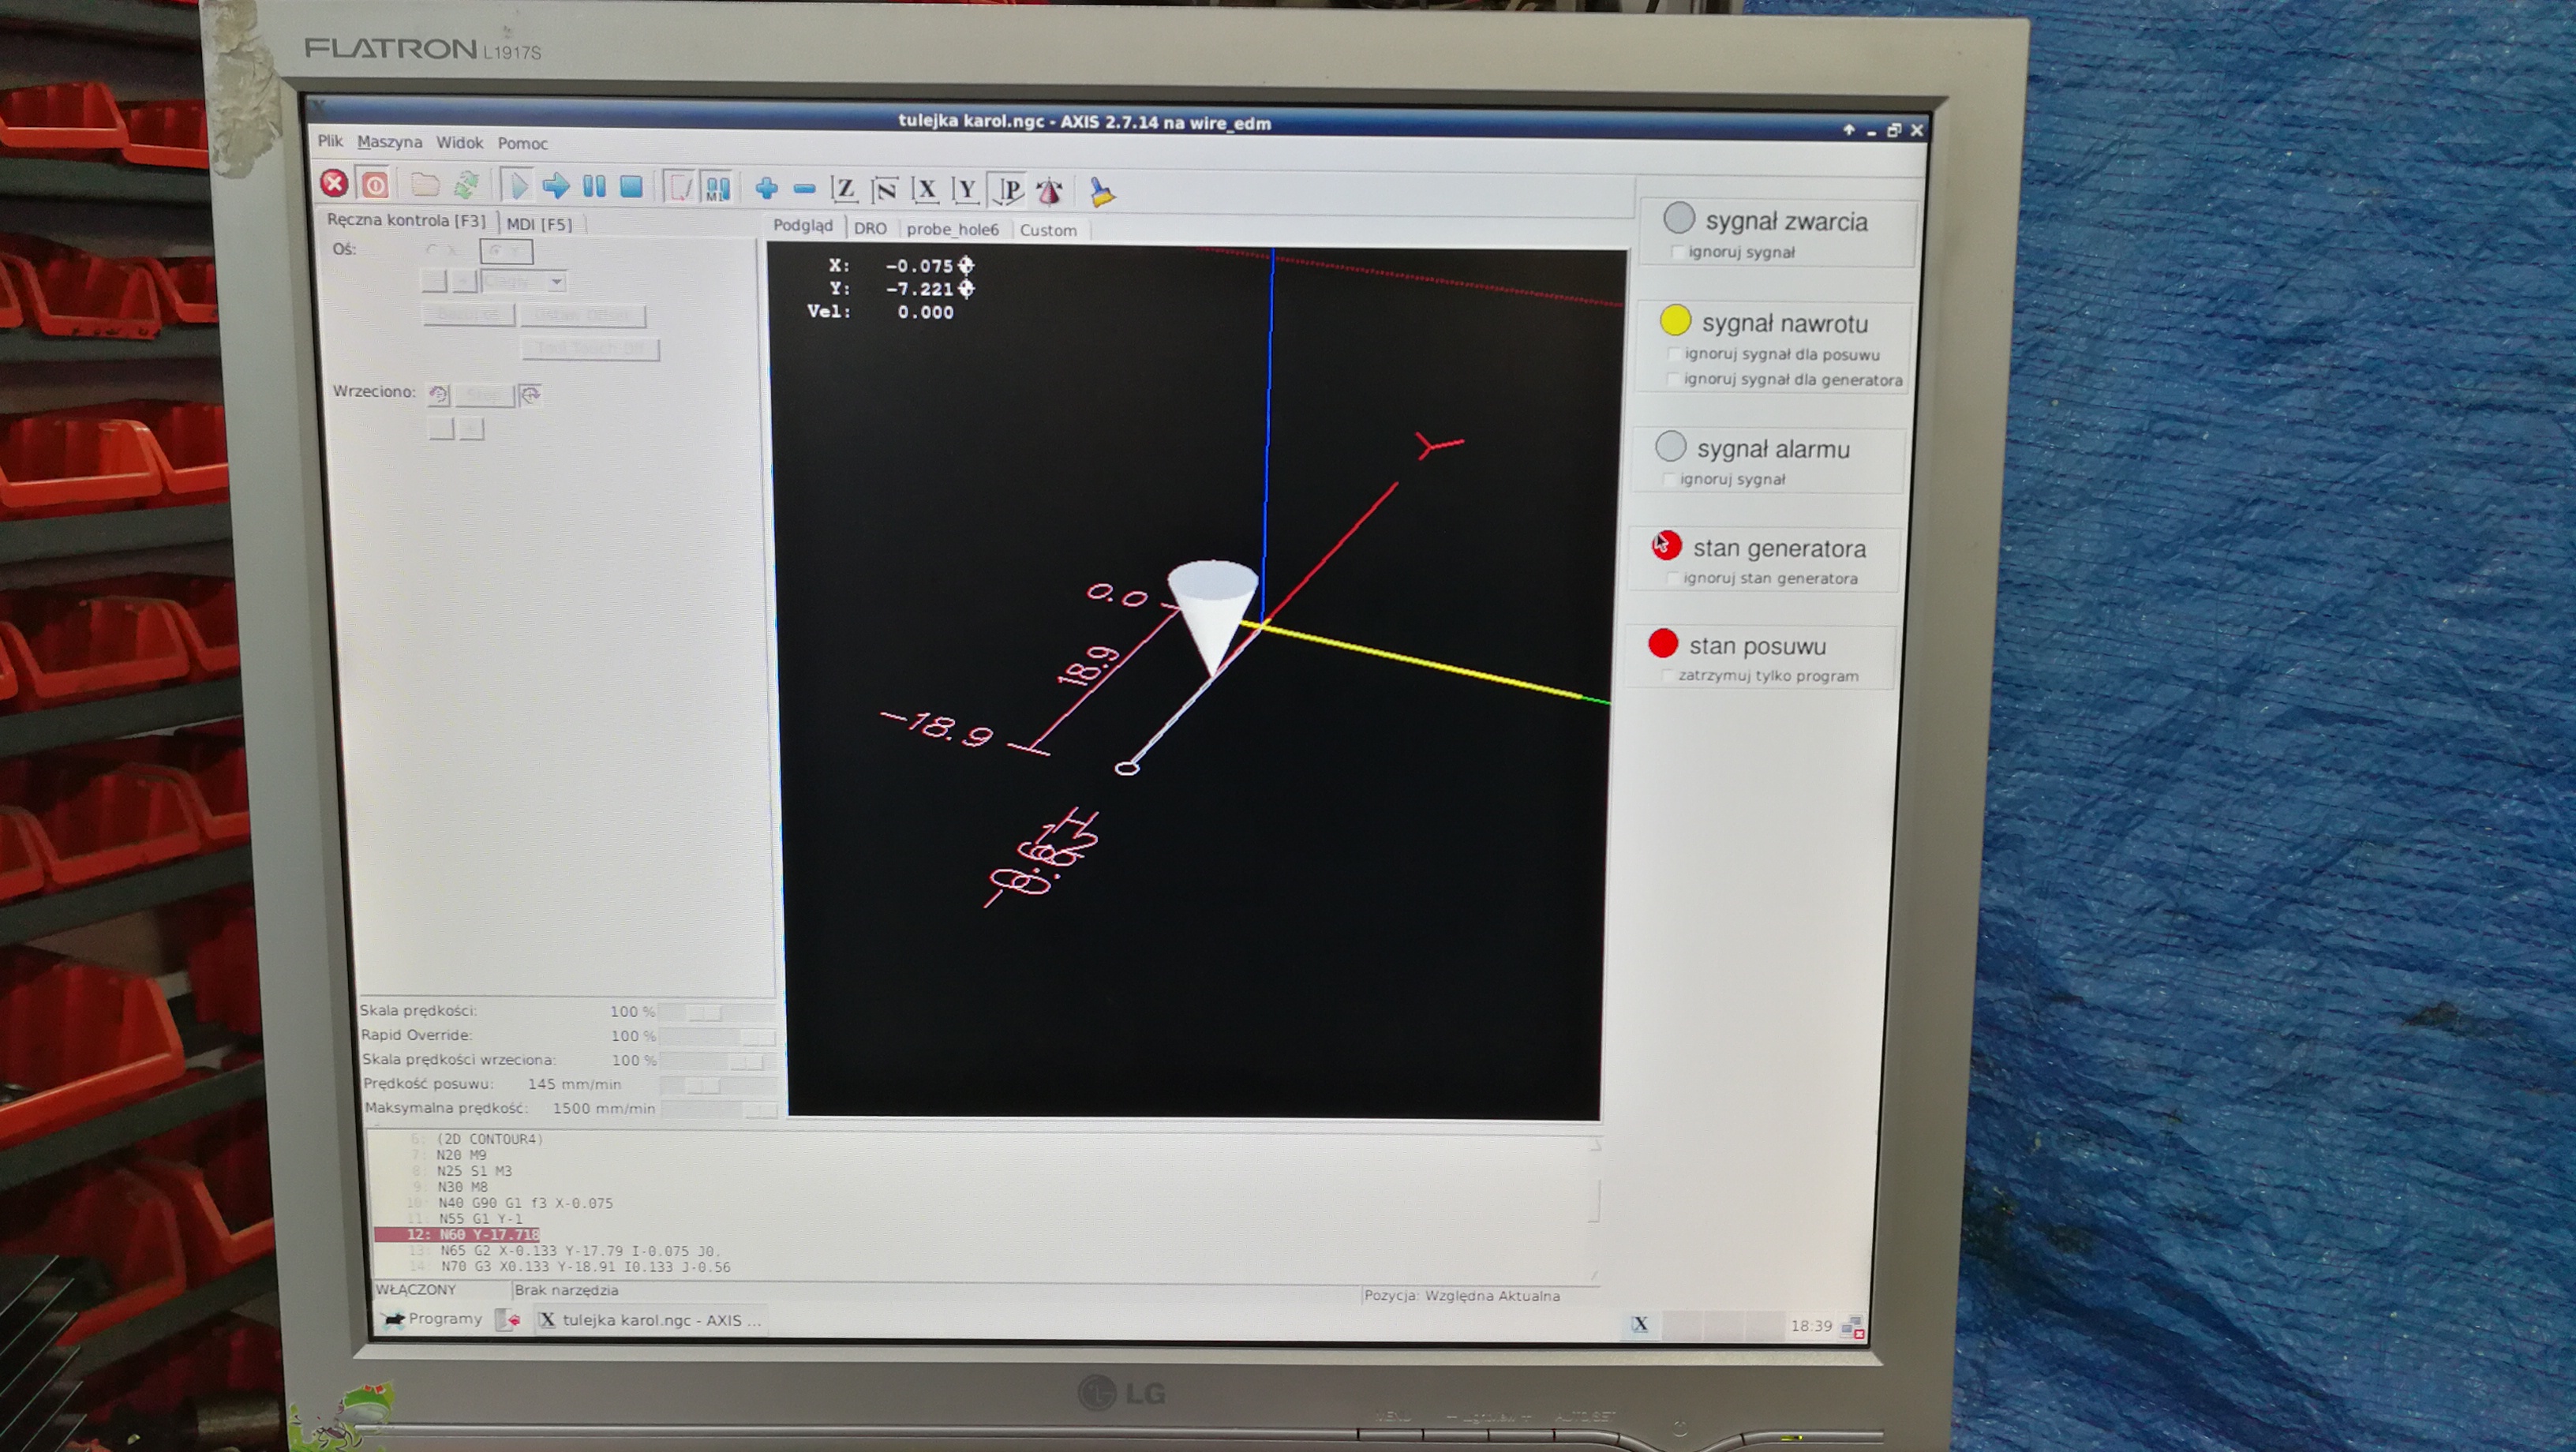The image size is (2576, 1452).
Task: Select G-code line N25 S1 M3
Action: pyautogui.click(x=474, y=1171)
